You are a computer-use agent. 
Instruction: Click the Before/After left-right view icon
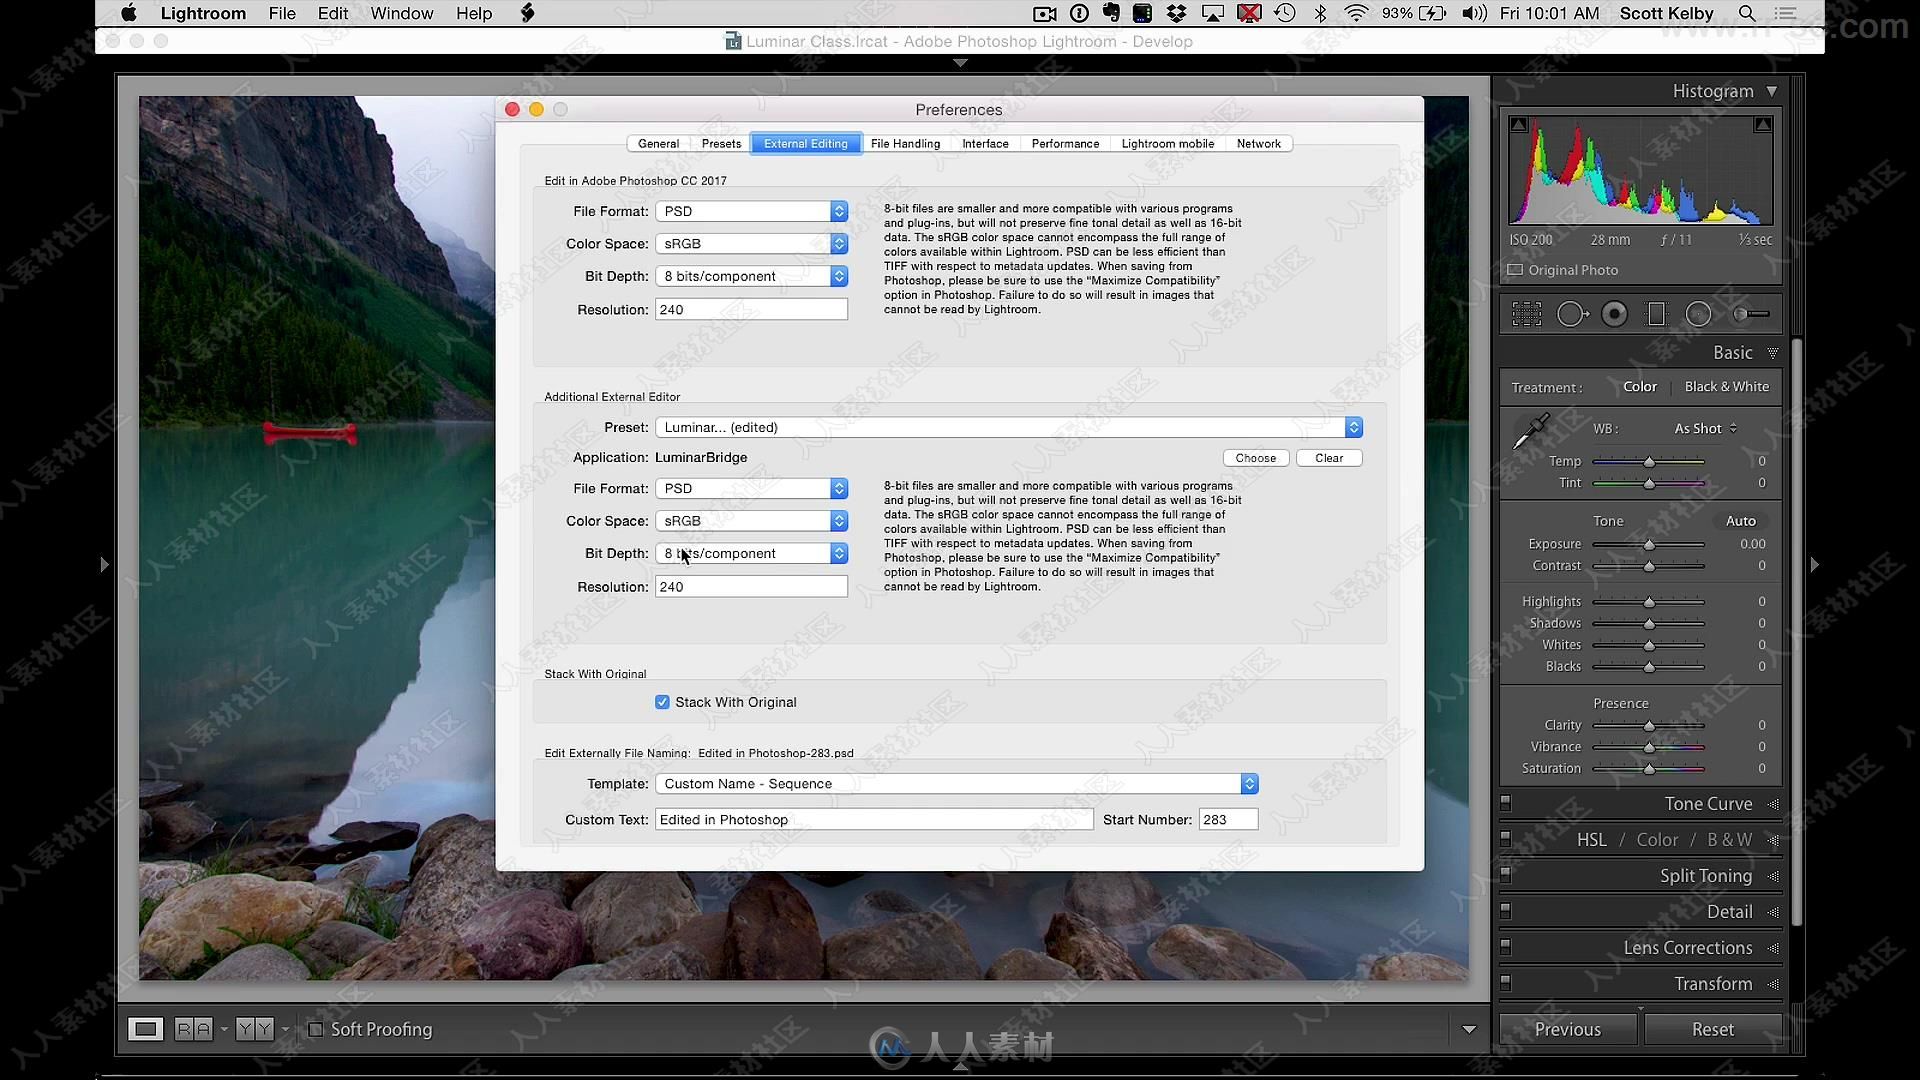tap(194, 1029)
